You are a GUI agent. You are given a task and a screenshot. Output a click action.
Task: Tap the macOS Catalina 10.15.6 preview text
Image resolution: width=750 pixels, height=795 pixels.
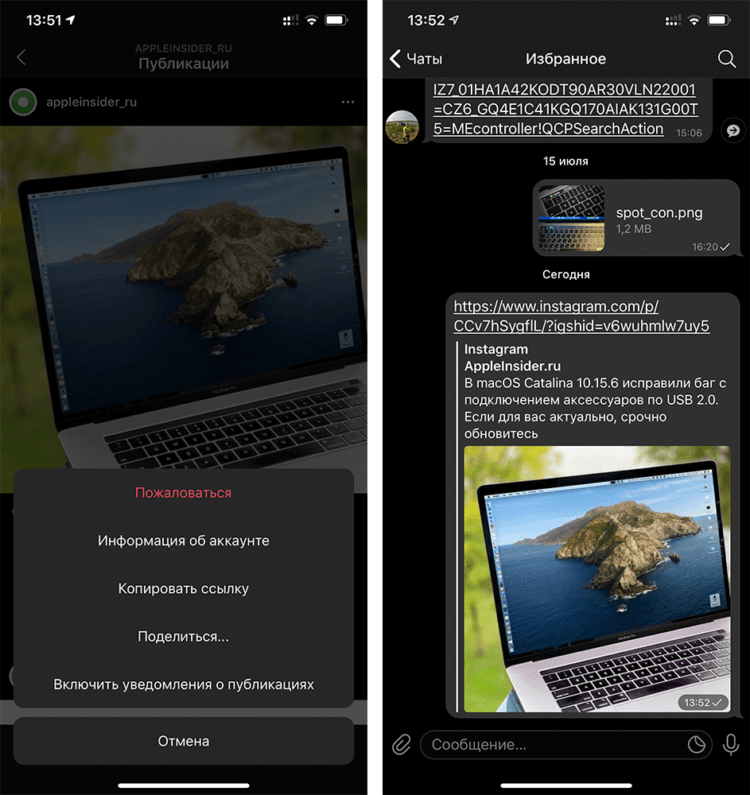pyautogui.click(x=595, y=408)
